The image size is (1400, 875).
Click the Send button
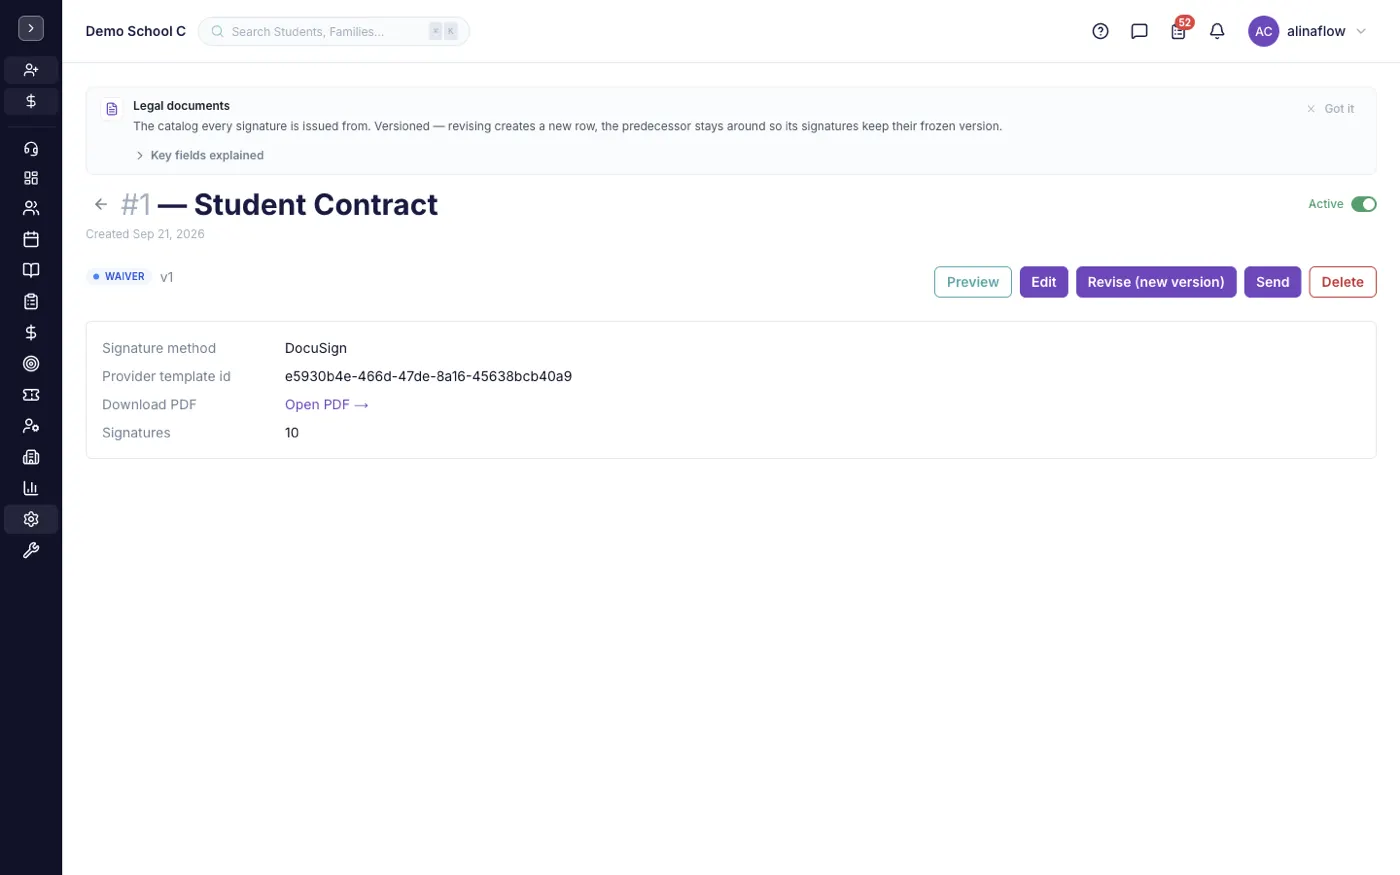click(x=1273, y=282)
